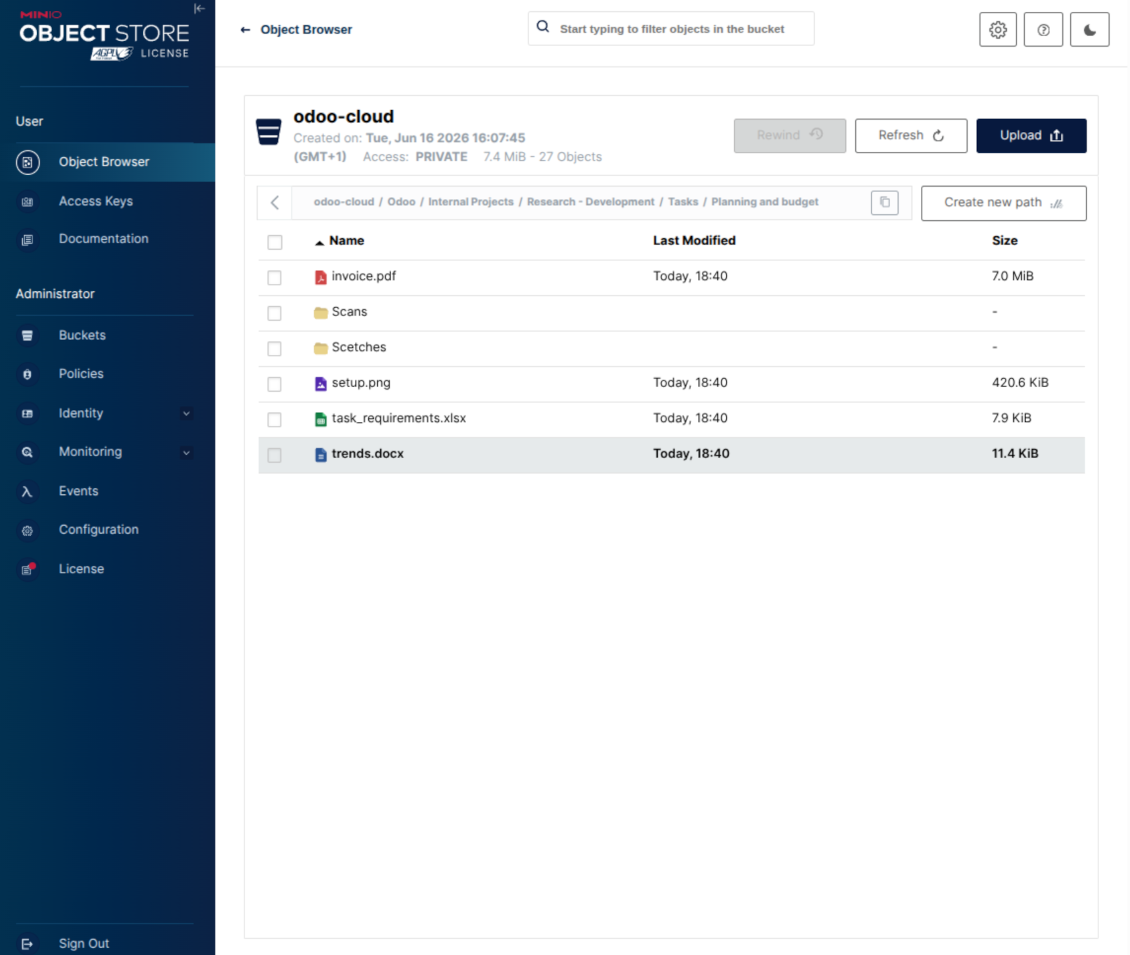Image resolution: width=1130 pixels, height=955 pixels.
Task: Sort by Size column header
Action: click(1005, 241)
